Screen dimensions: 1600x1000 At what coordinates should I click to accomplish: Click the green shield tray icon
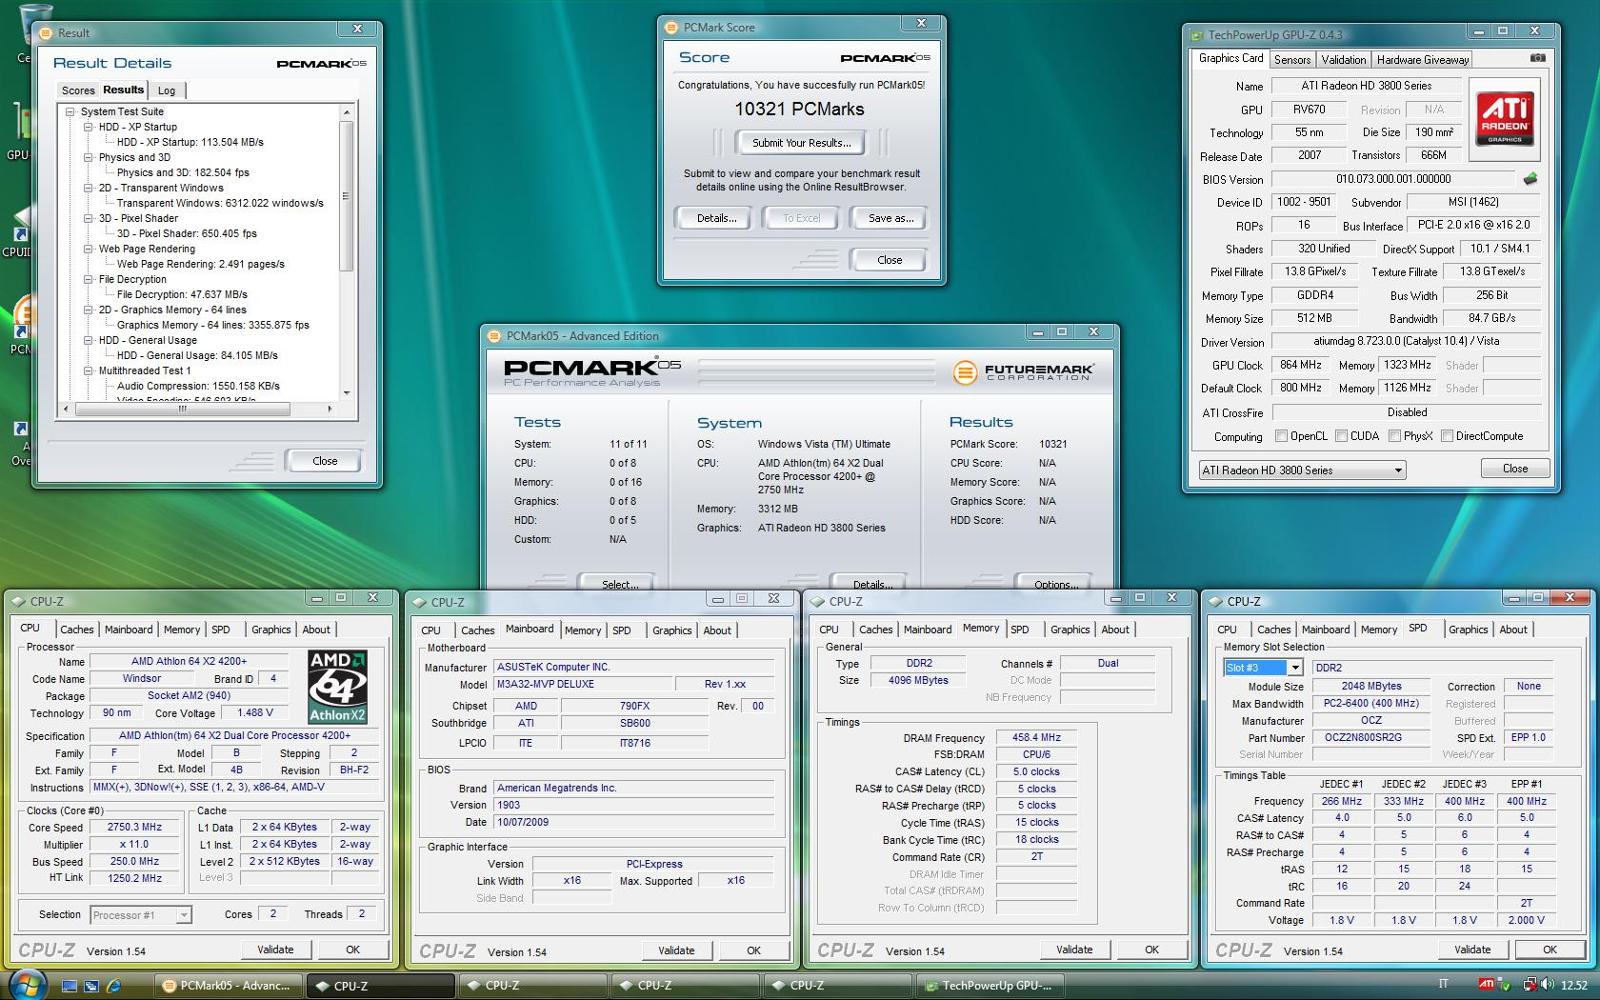pyautogui.click(x=1505, y=986)
